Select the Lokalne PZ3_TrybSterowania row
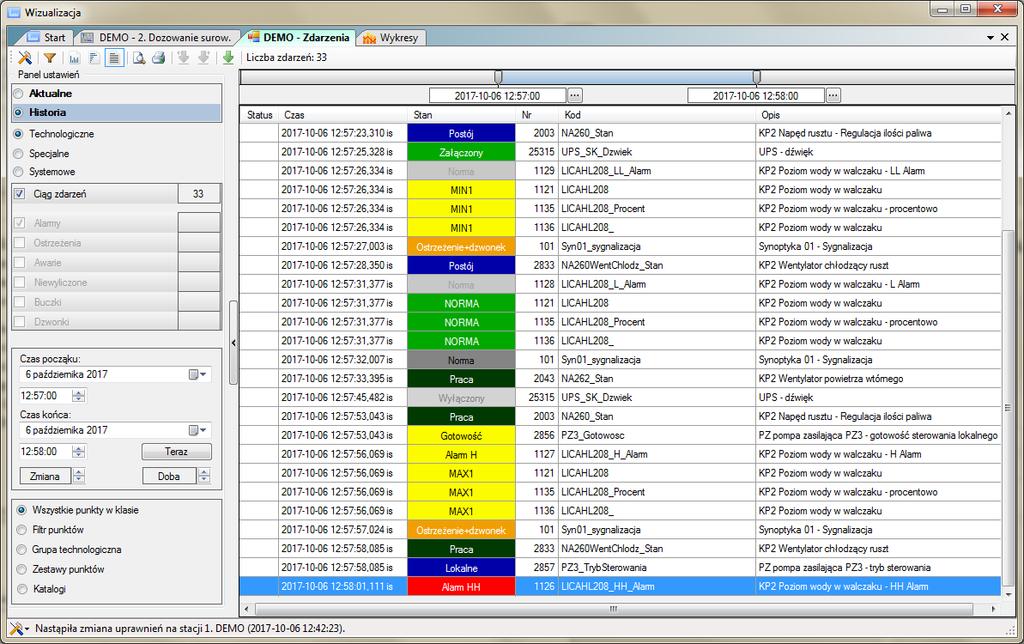The height and width of the screenshot is (644, 1024). pyautogui.click(x=620, y=568)
